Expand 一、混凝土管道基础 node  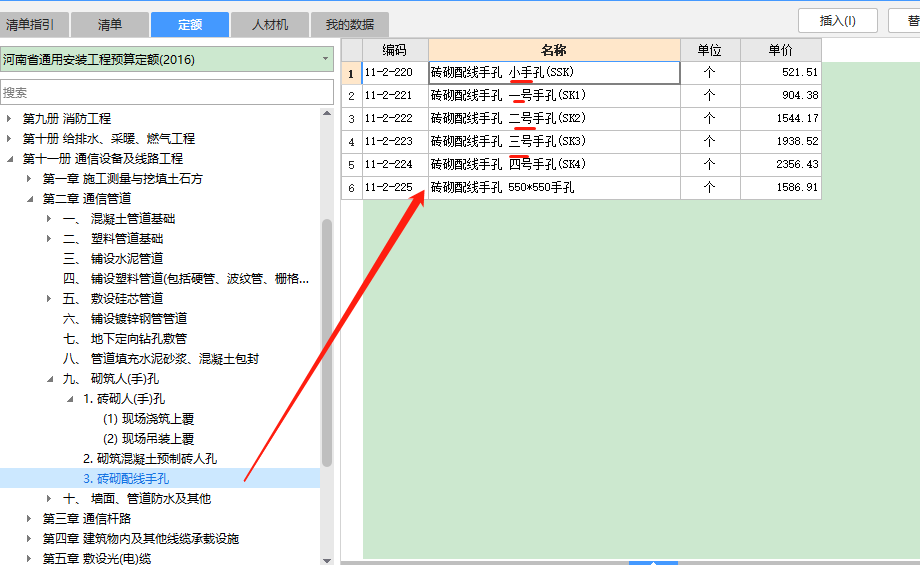pos(49,218)
